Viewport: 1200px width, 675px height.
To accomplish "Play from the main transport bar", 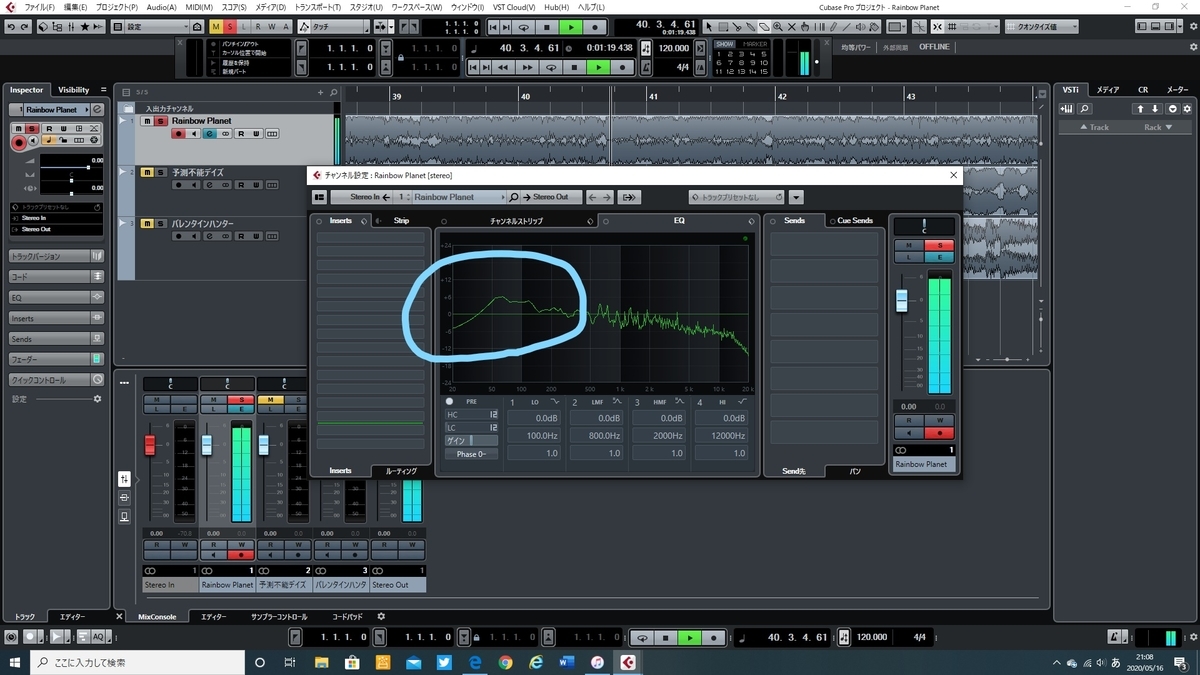I will click(x=597, y=67).
